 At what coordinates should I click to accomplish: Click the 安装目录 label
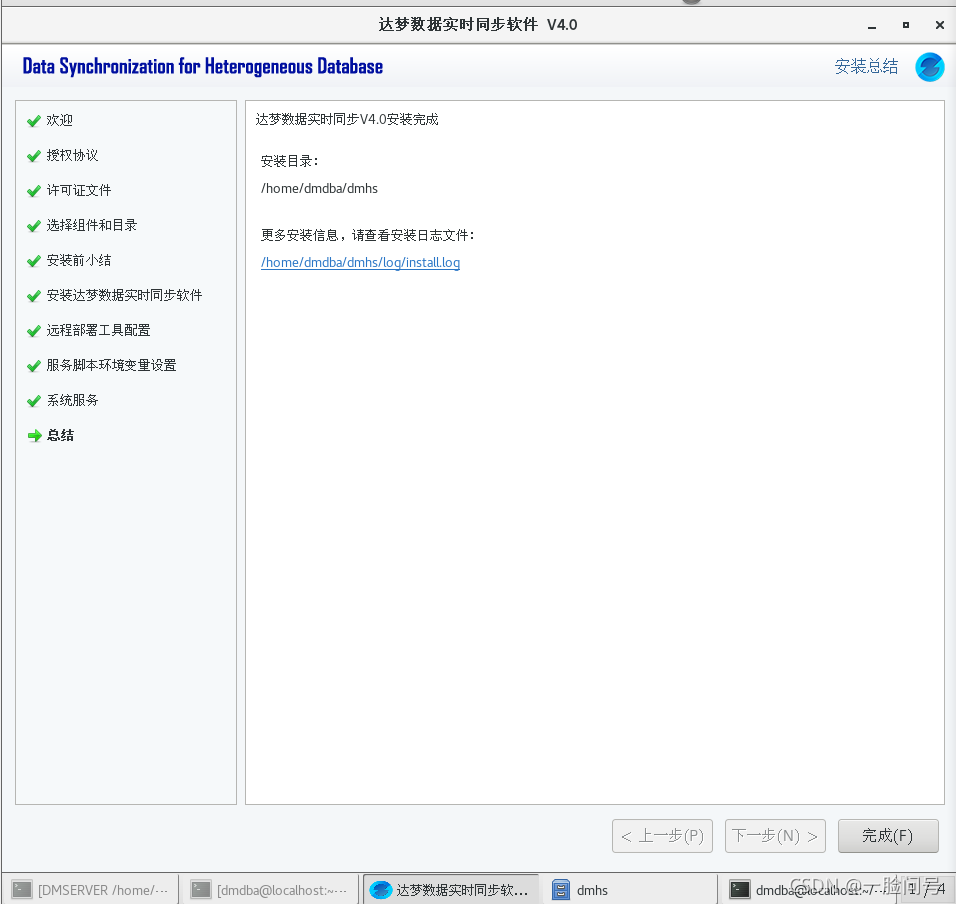290,162
